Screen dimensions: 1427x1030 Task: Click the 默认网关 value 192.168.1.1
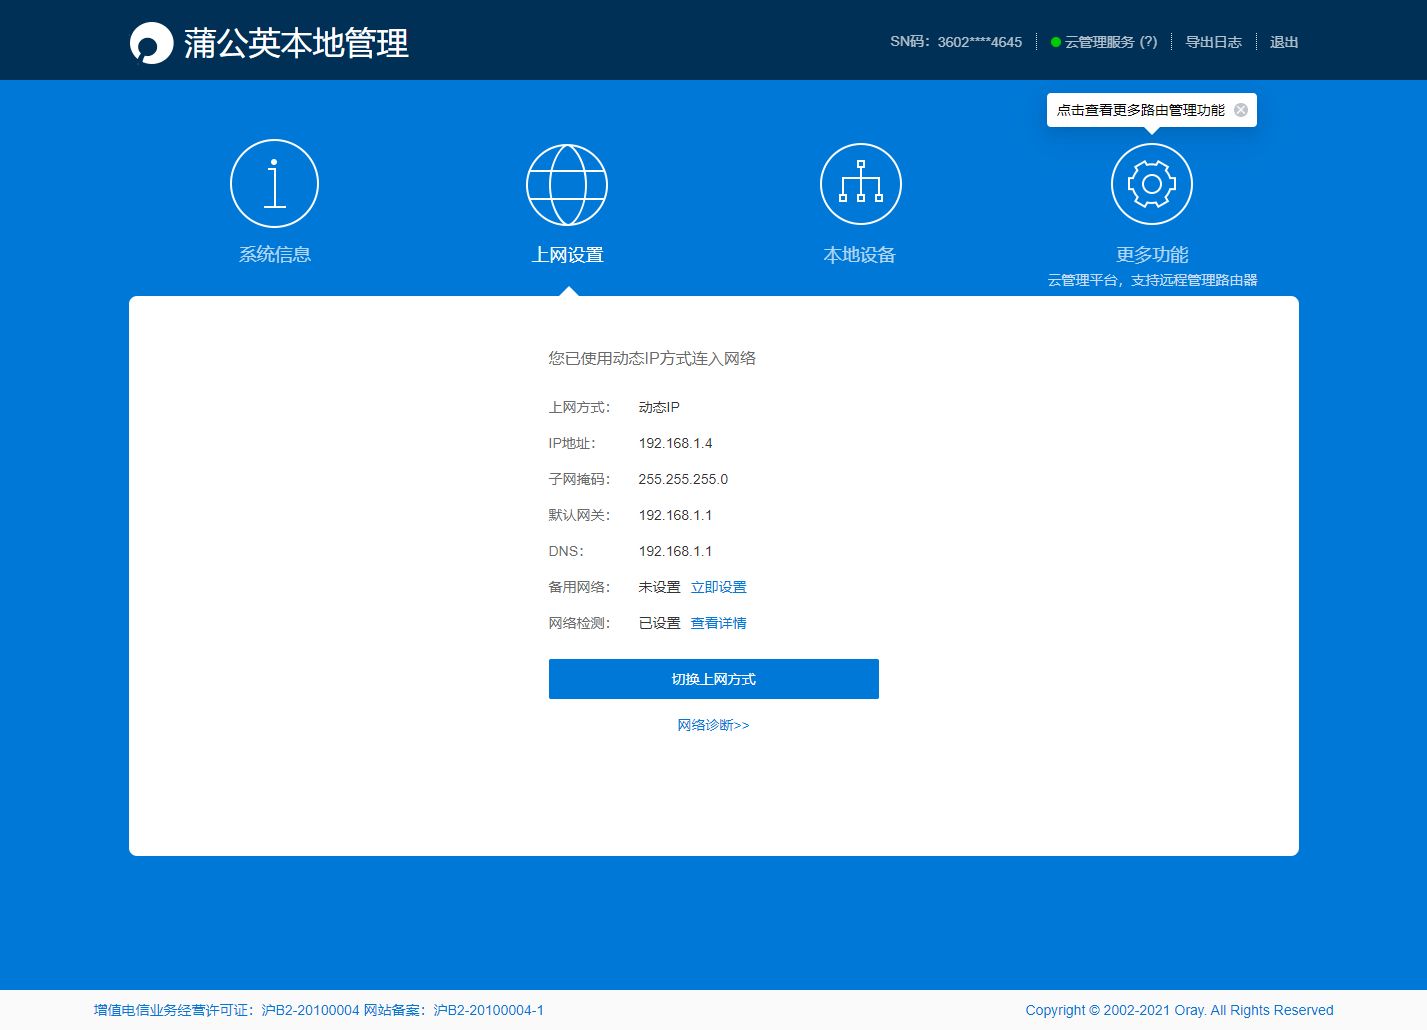[676, 515]
